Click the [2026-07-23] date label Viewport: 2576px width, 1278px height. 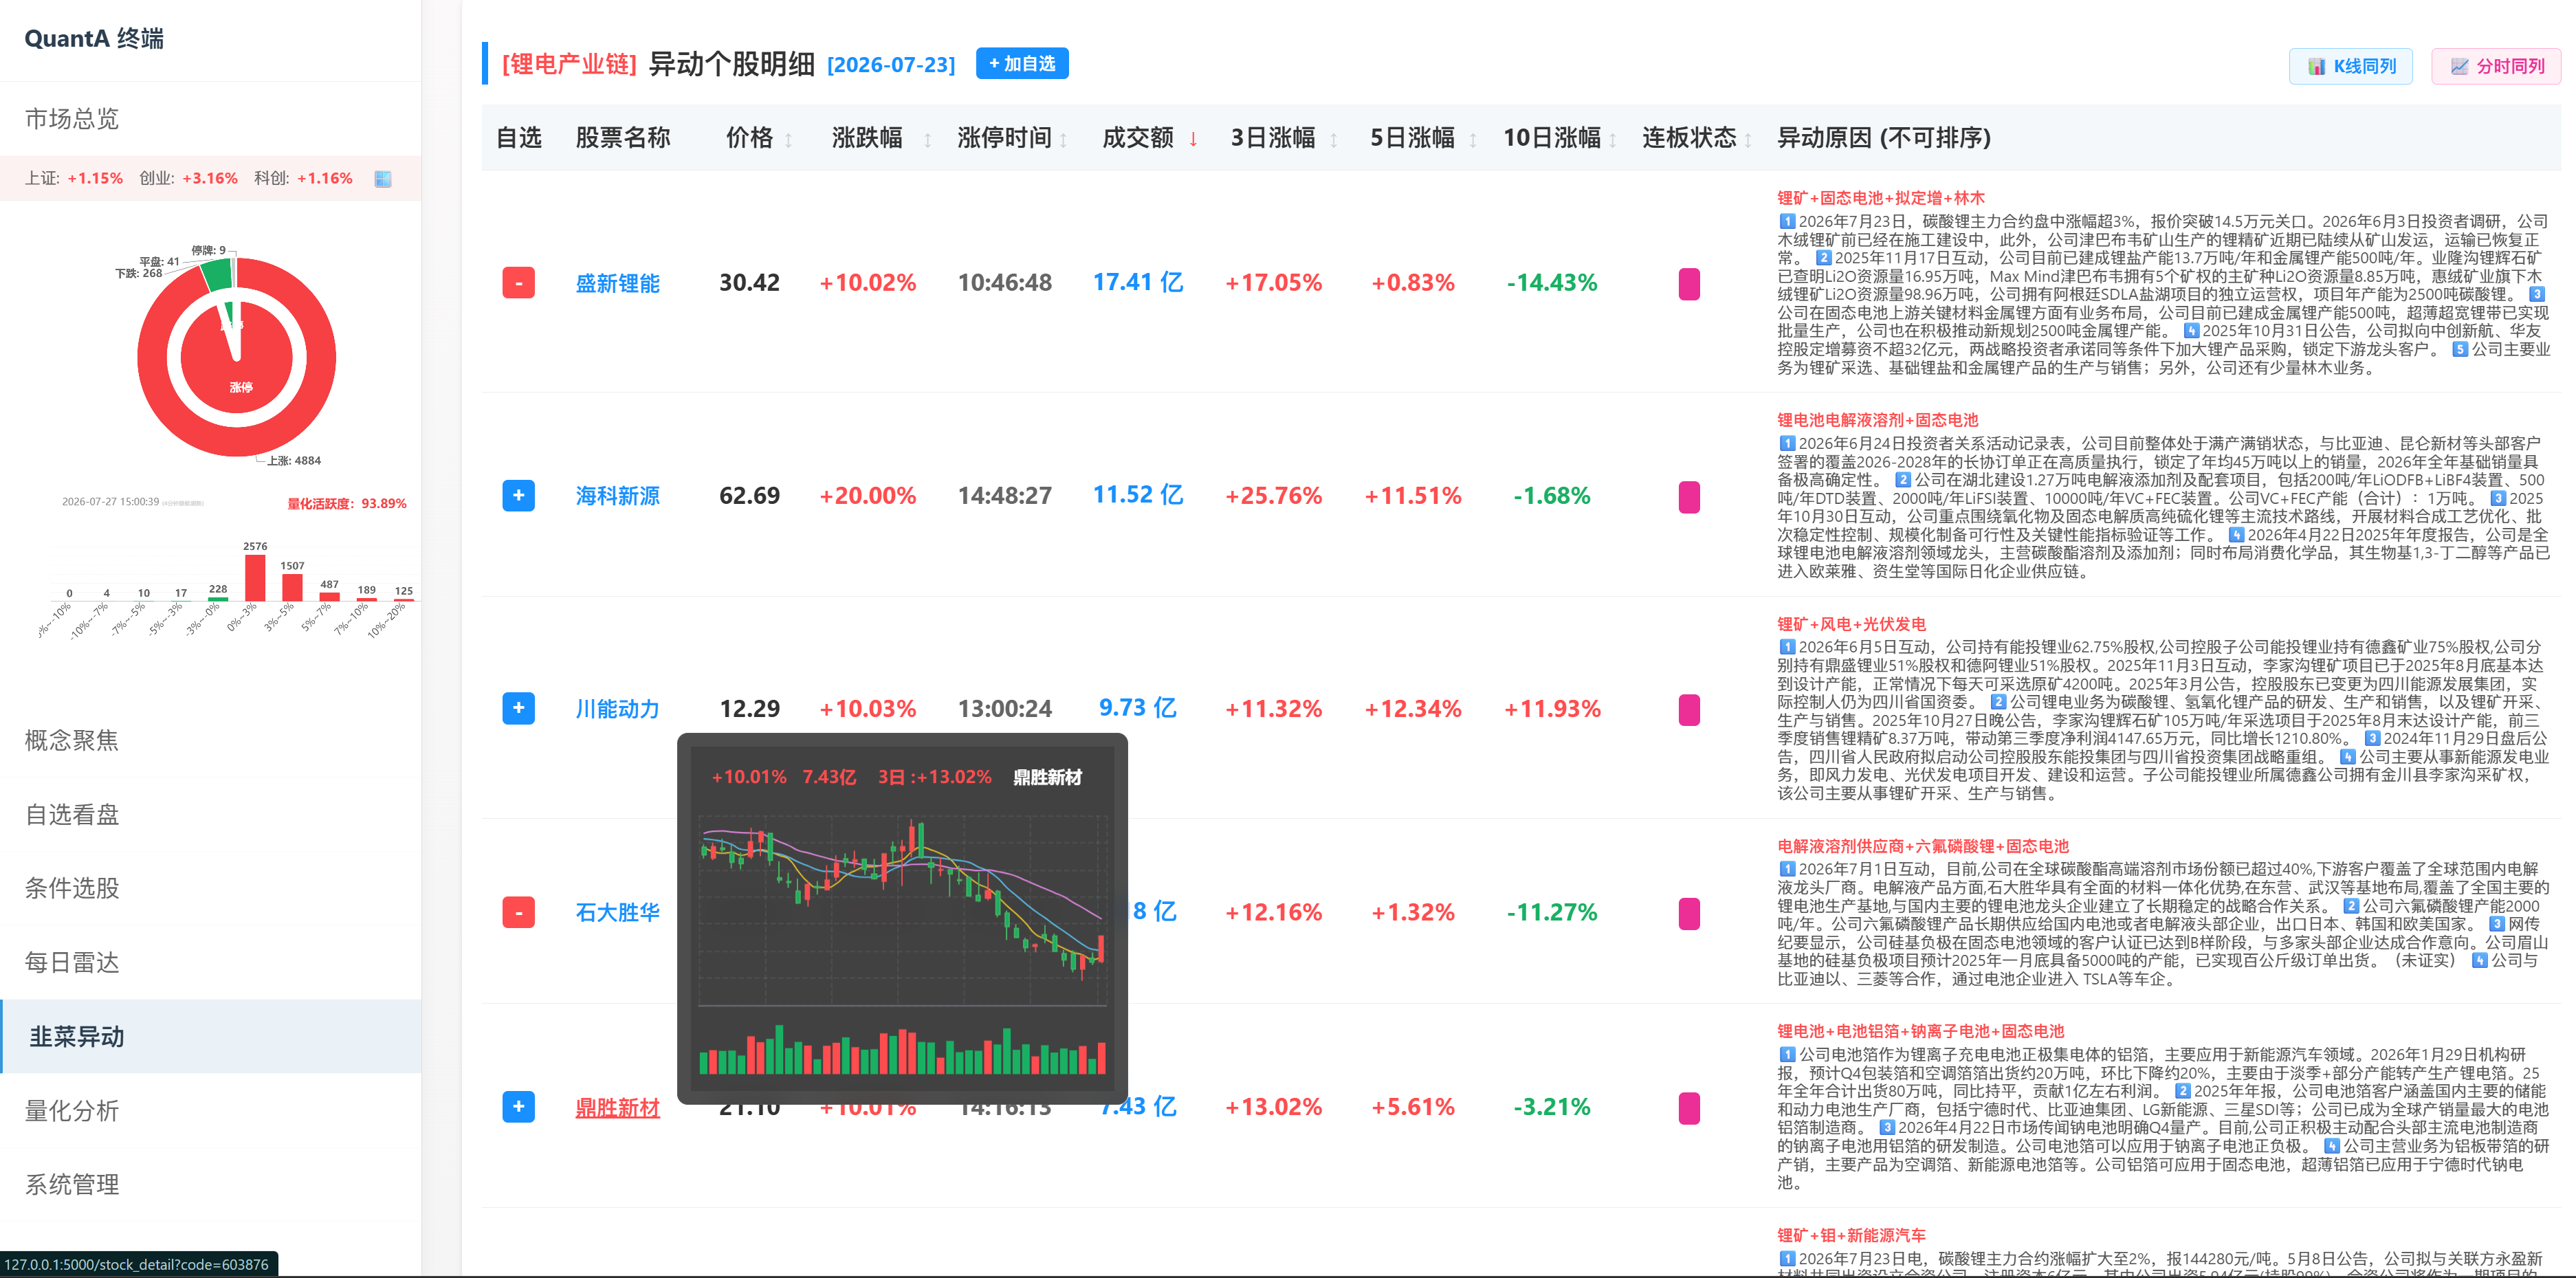891,65
